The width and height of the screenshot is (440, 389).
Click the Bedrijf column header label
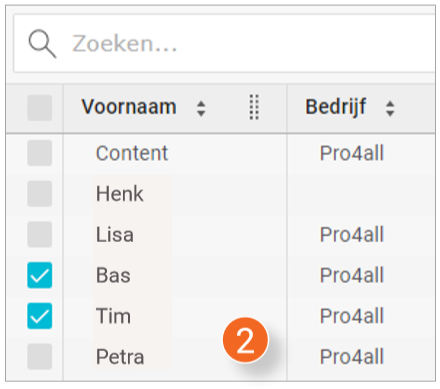click(336, 107)
